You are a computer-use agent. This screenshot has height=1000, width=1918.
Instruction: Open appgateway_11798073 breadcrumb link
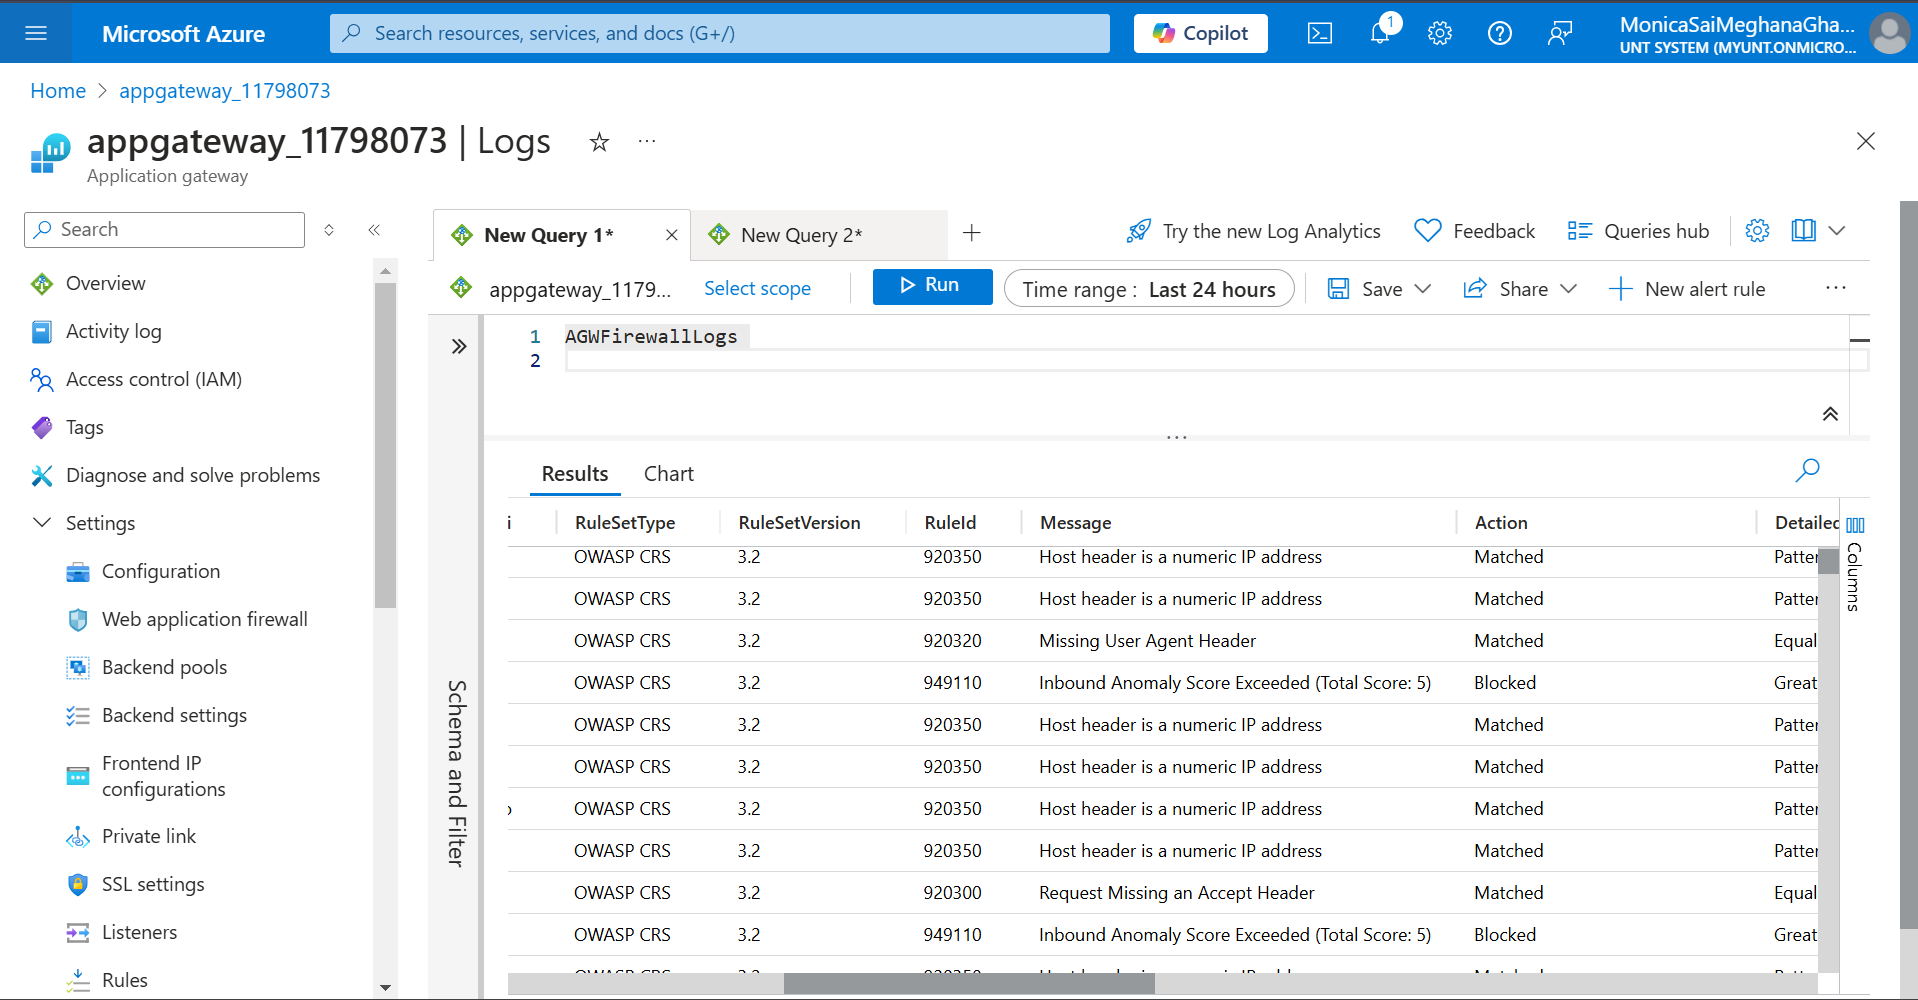tap(225, 91)
